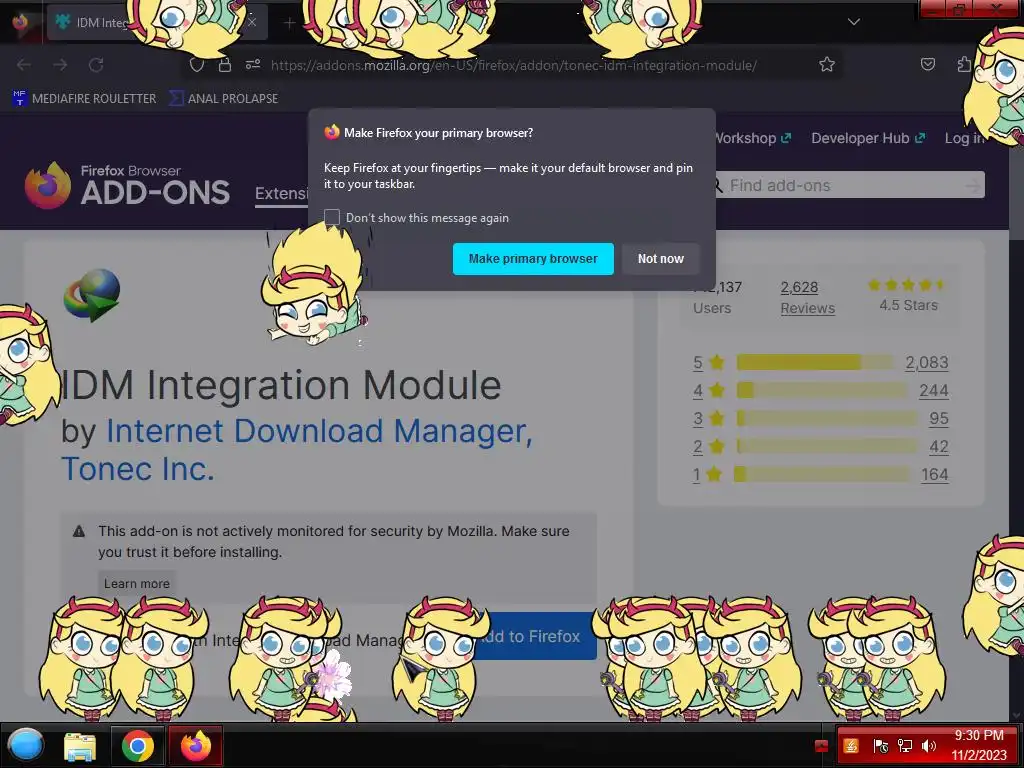Image resolution: width=1024 pixels, height=768 pixels.
Task: Click the Java update tray icon
Action: click(x=851, y=745)
